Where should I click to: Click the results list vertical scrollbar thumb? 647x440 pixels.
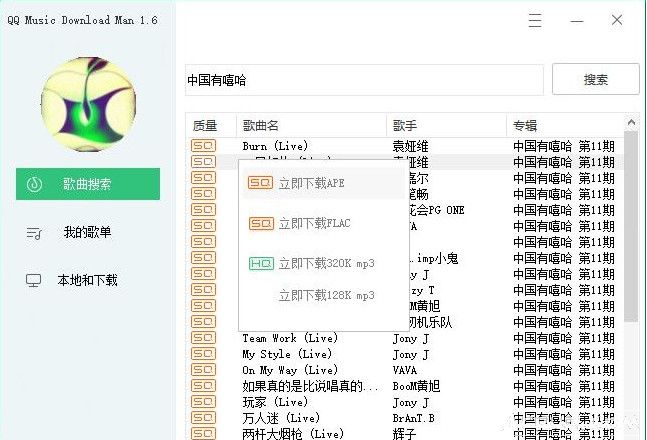[x=631, y=226]
